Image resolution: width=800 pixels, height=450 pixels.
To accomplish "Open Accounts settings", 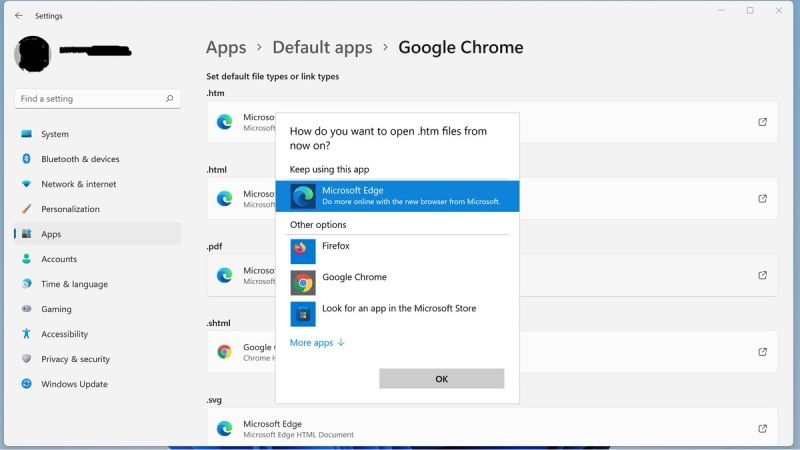I will pos(97,259).
